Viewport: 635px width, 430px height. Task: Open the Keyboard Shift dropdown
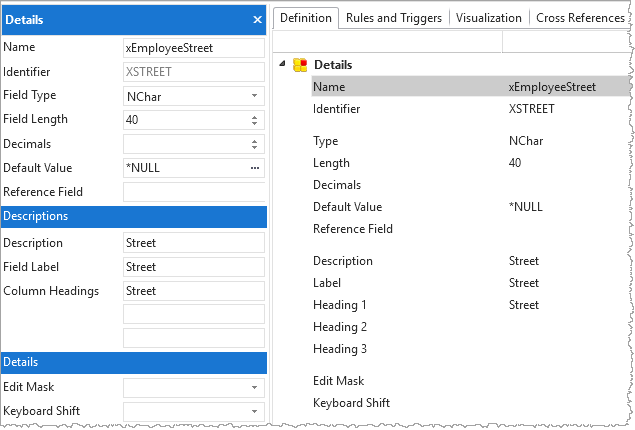(x=255, y=411)
